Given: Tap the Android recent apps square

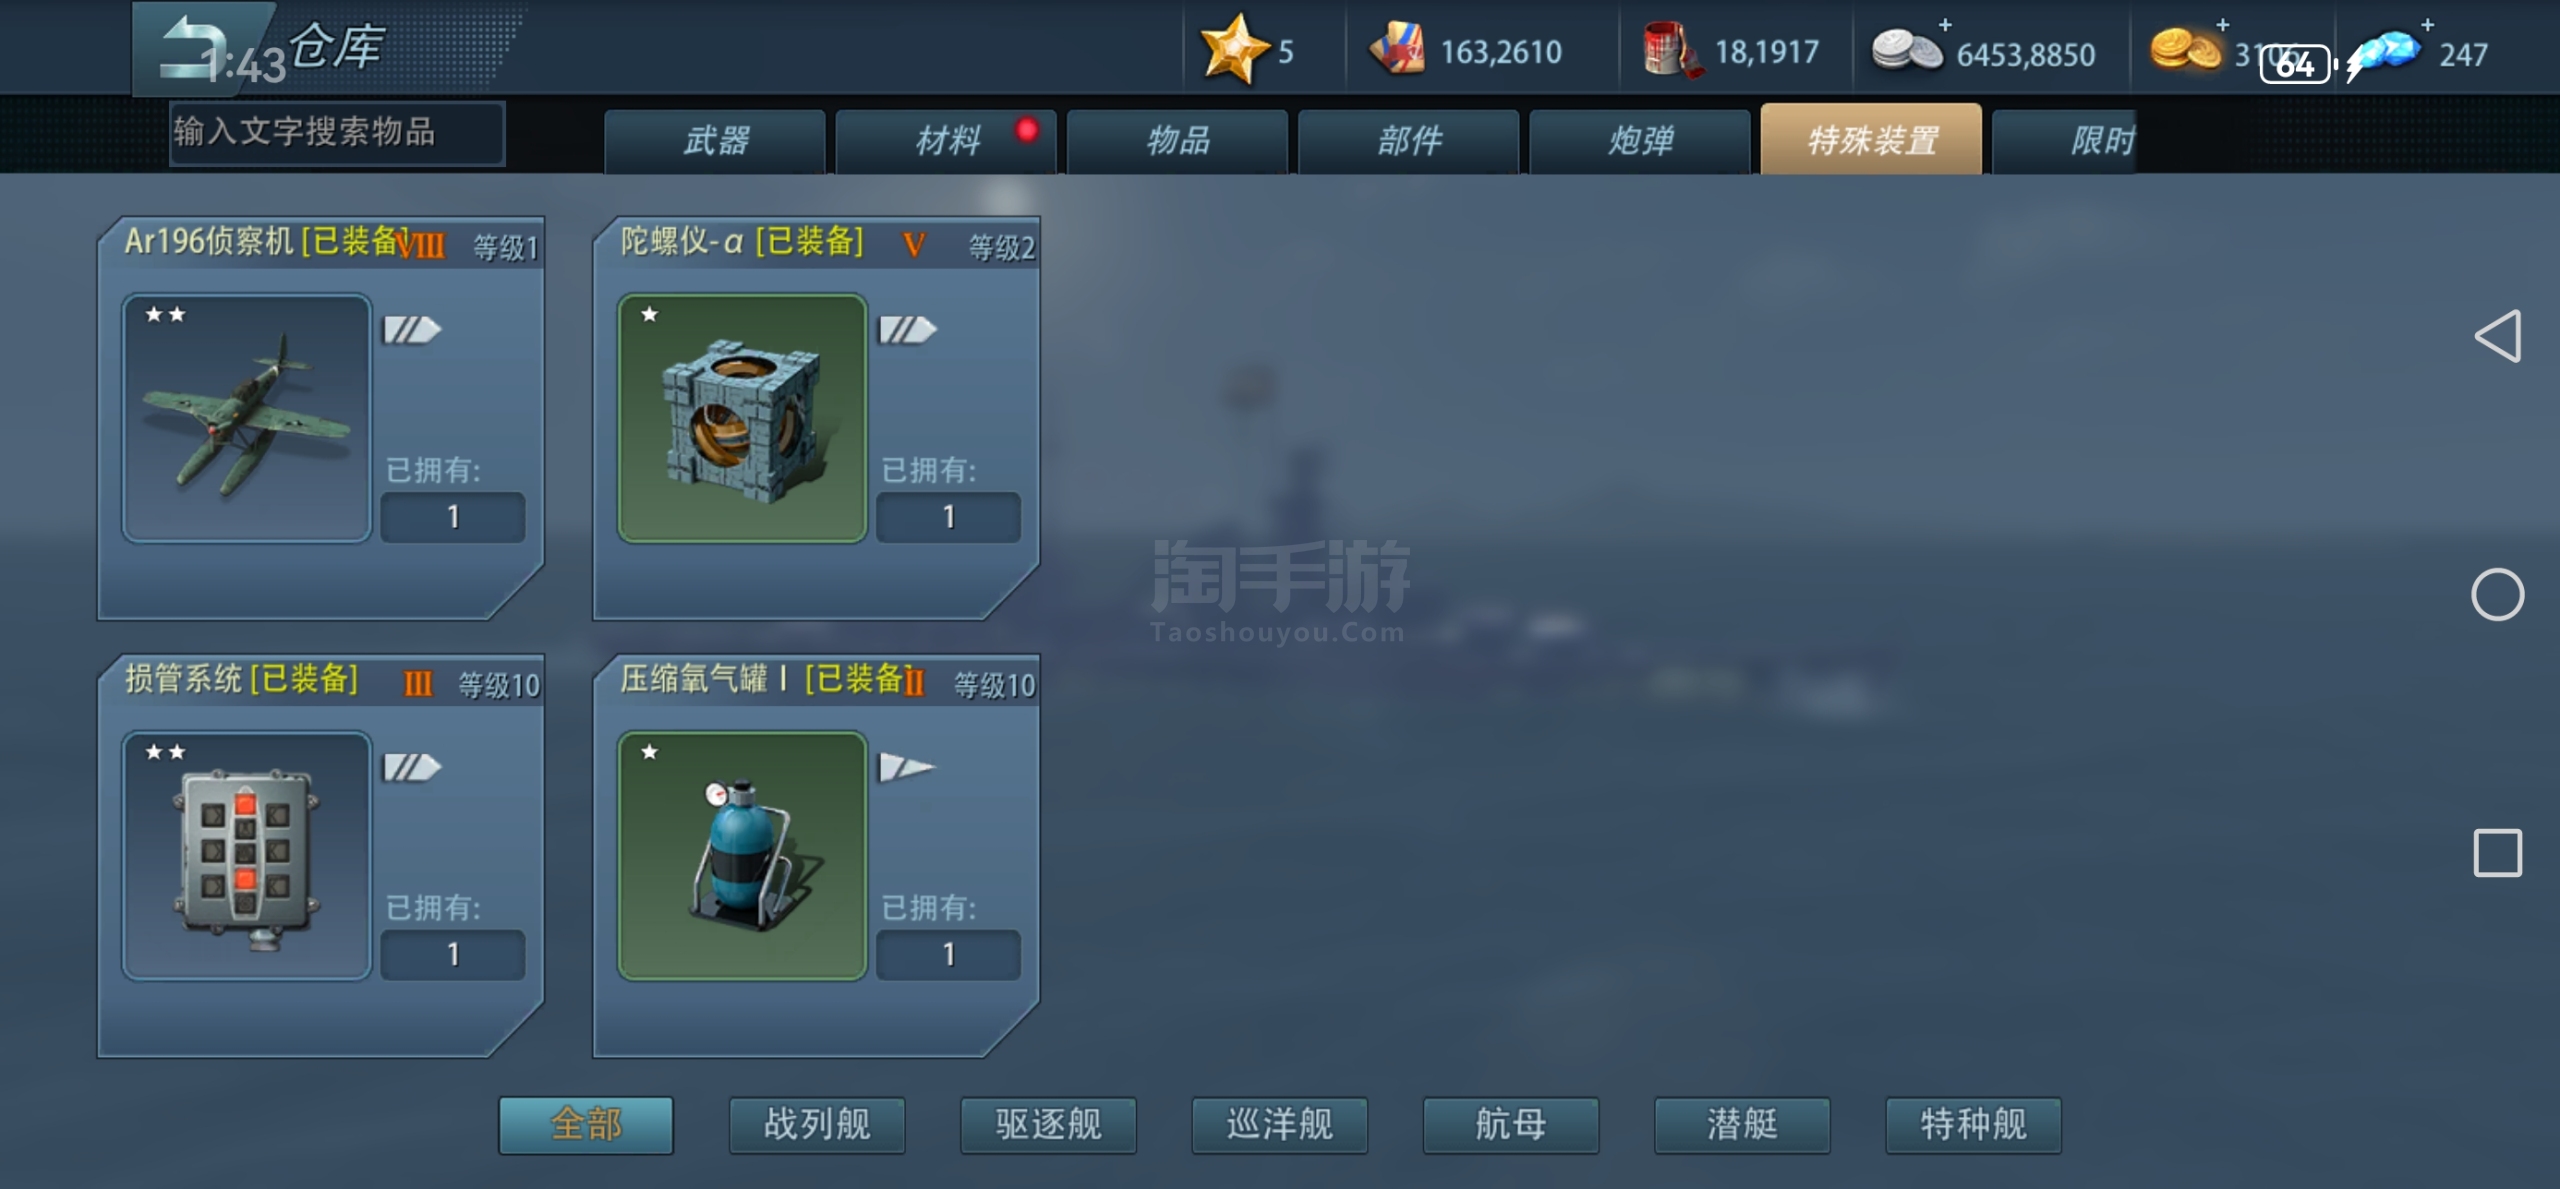Looking at the screenshot, I should click(x=2497, y=853).
